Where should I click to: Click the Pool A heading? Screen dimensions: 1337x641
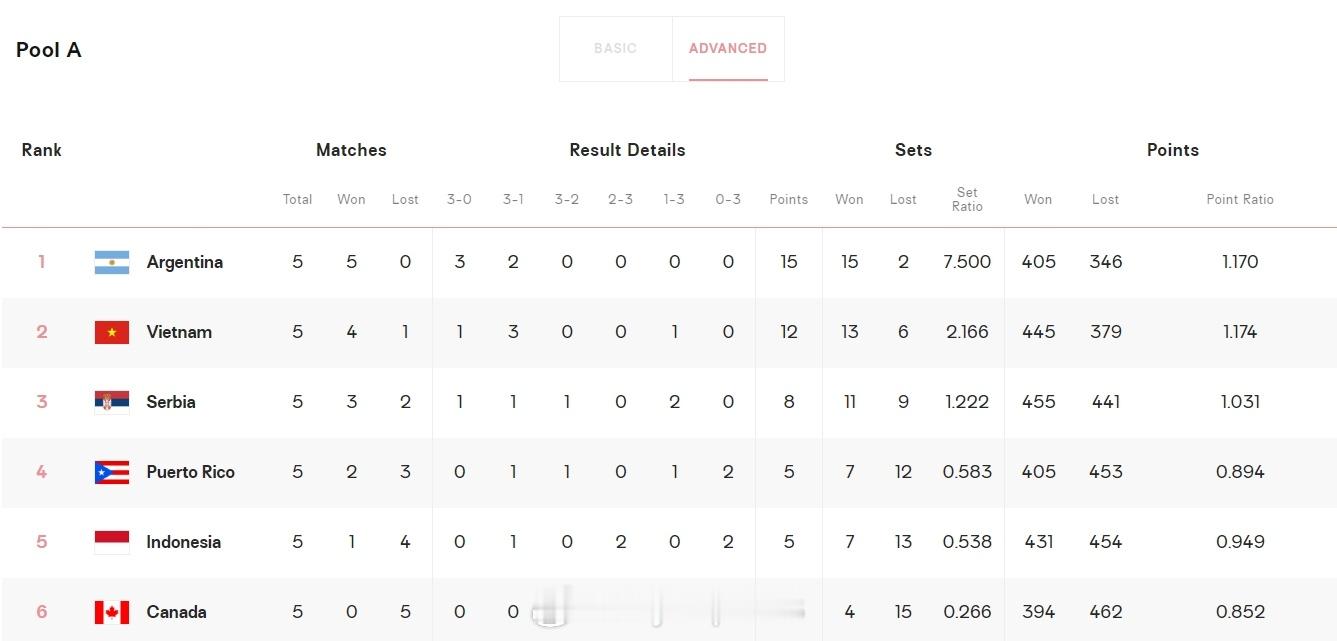click(x=49, y=50)
